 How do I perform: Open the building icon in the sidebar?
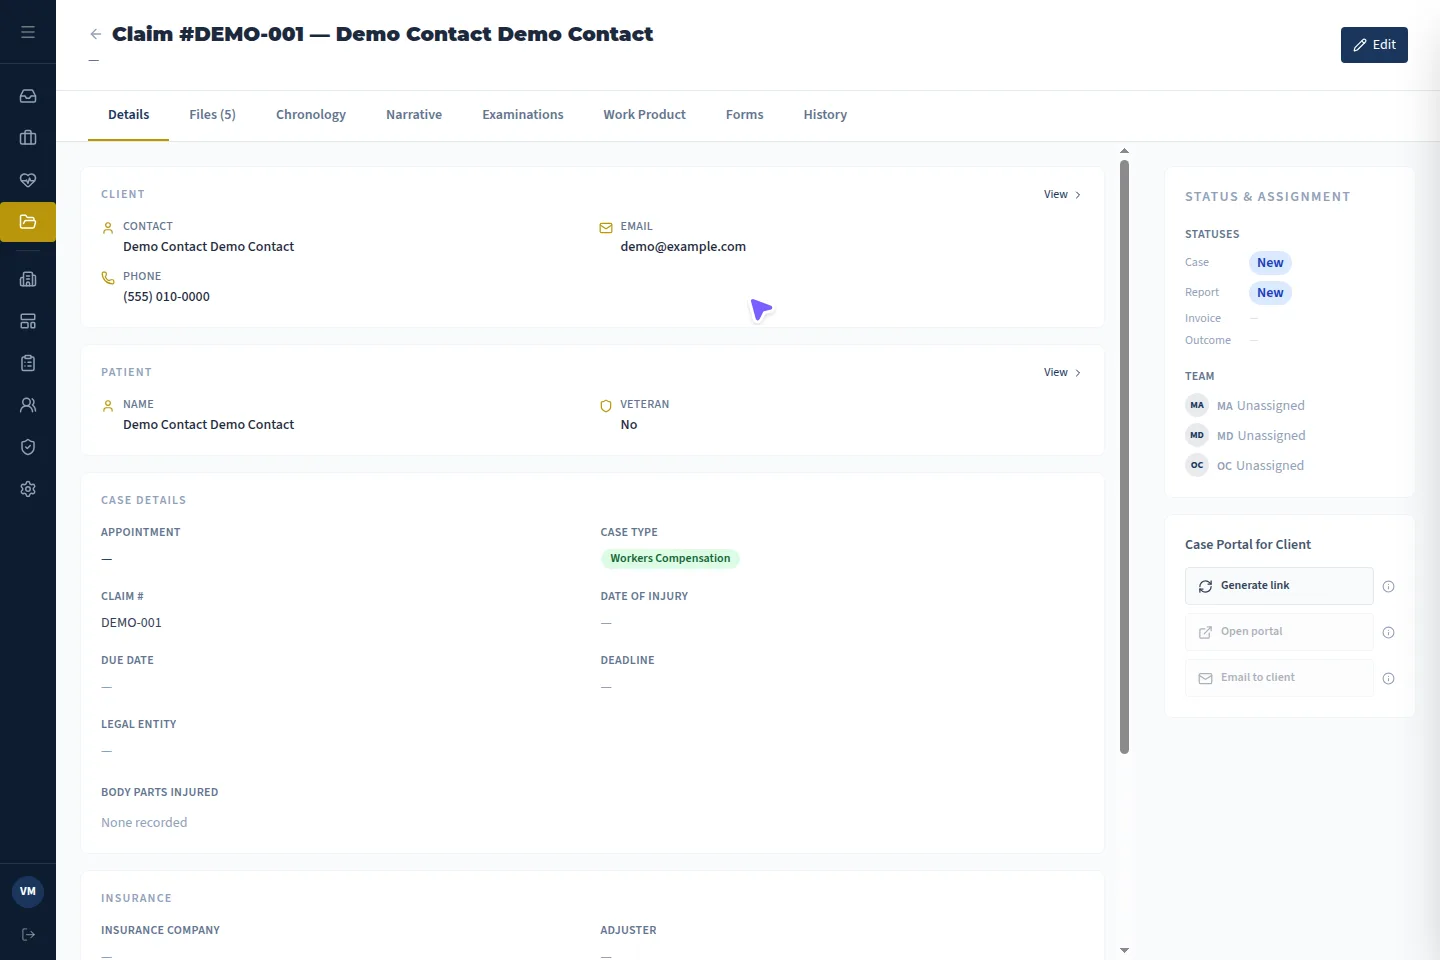(28, 279)
